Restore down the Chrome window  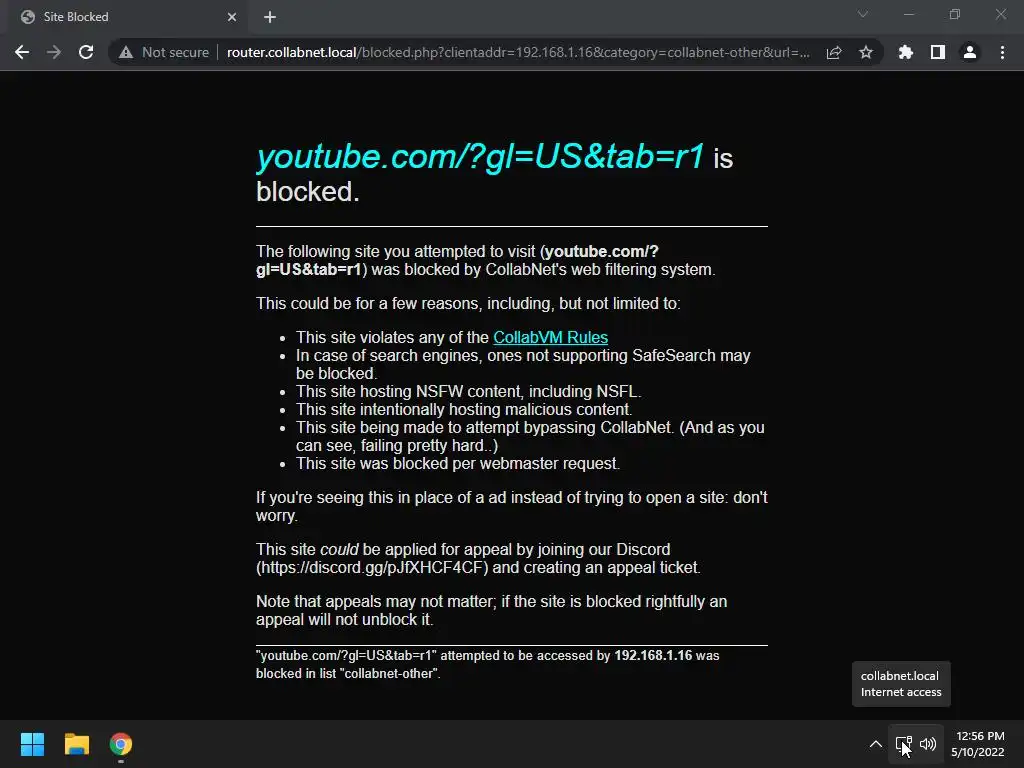click(x=955, y=14)
